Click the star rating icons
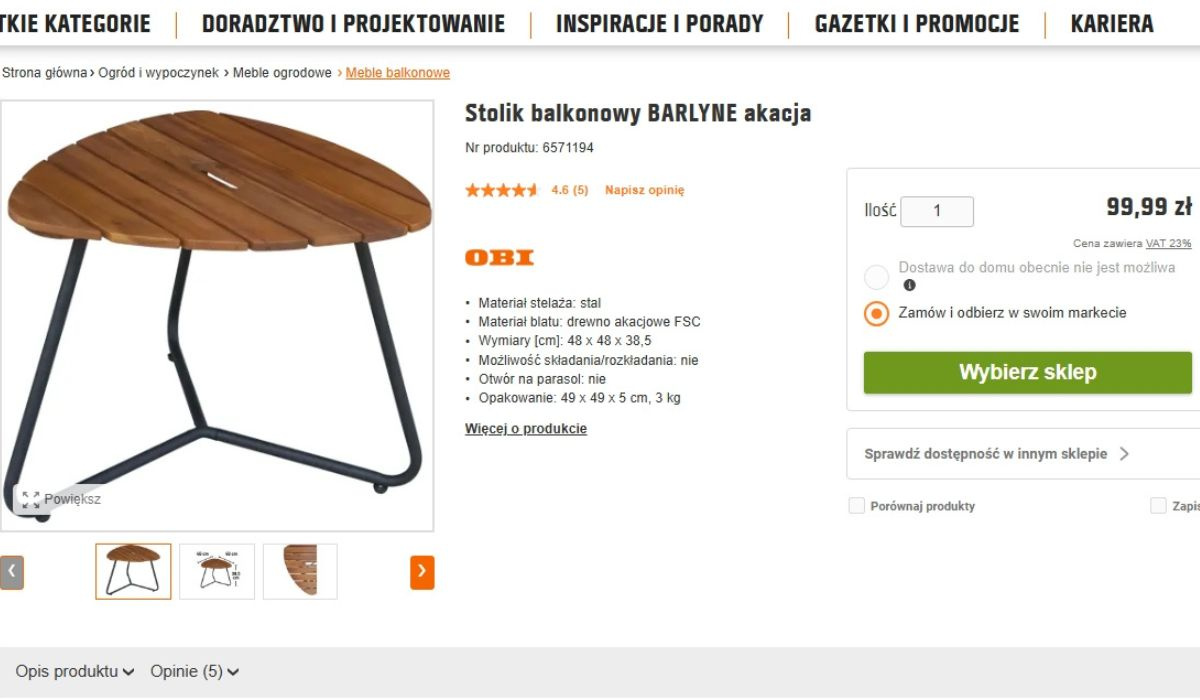The width and height of the screenshot is (1200, 700). 502,190
